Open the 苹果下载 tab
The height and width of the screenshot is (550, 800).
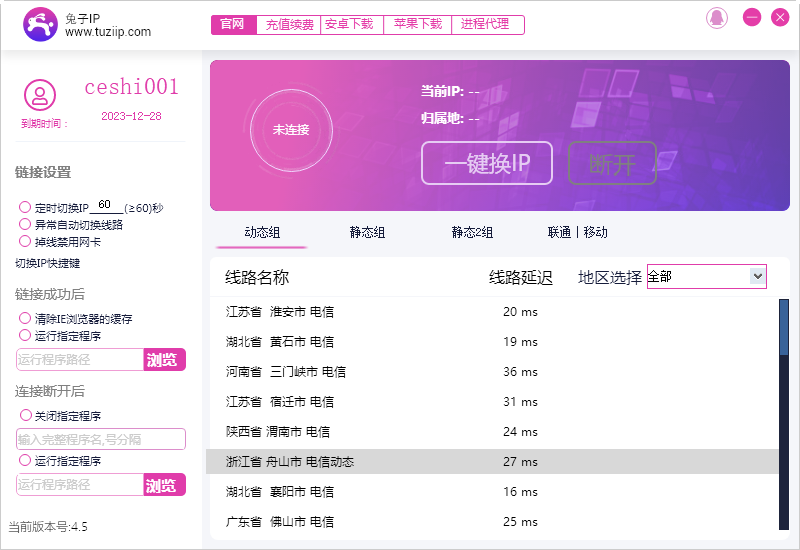pos(417,24)
